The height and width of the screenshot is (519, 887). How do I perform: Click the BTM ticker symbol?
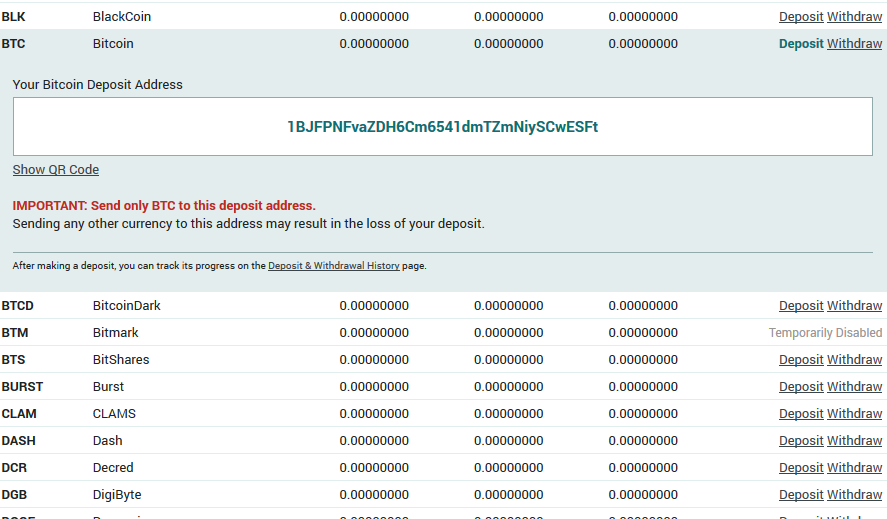coord(15,333)
